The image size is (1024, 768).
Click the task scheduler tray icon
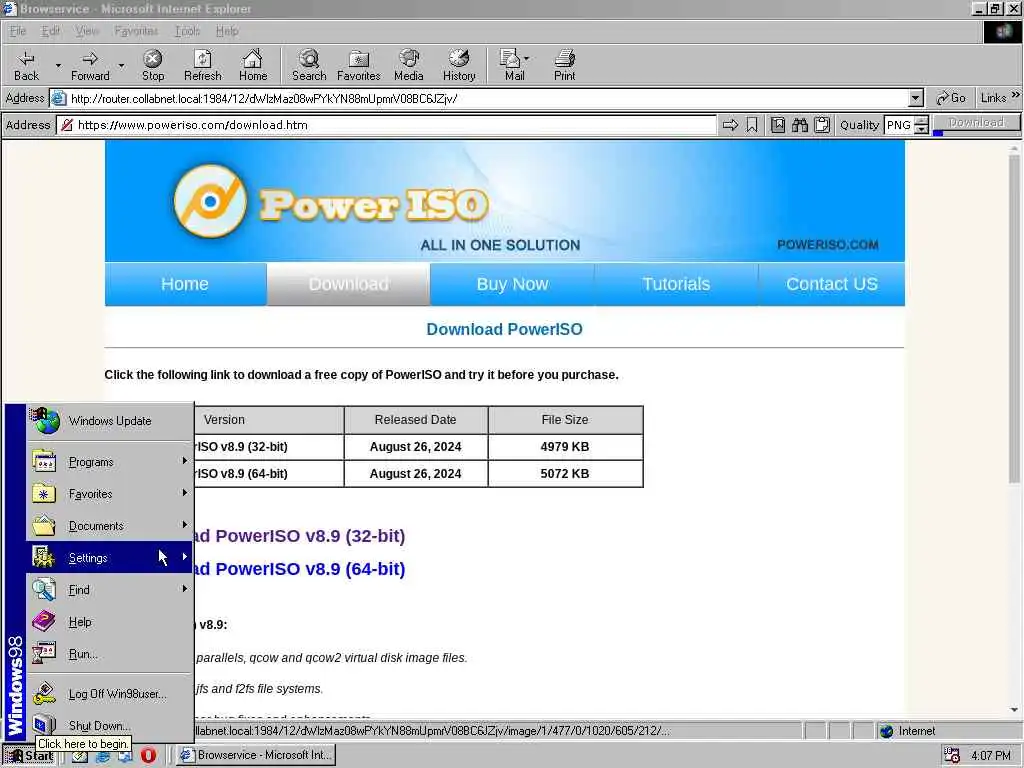tap(952, 756)
